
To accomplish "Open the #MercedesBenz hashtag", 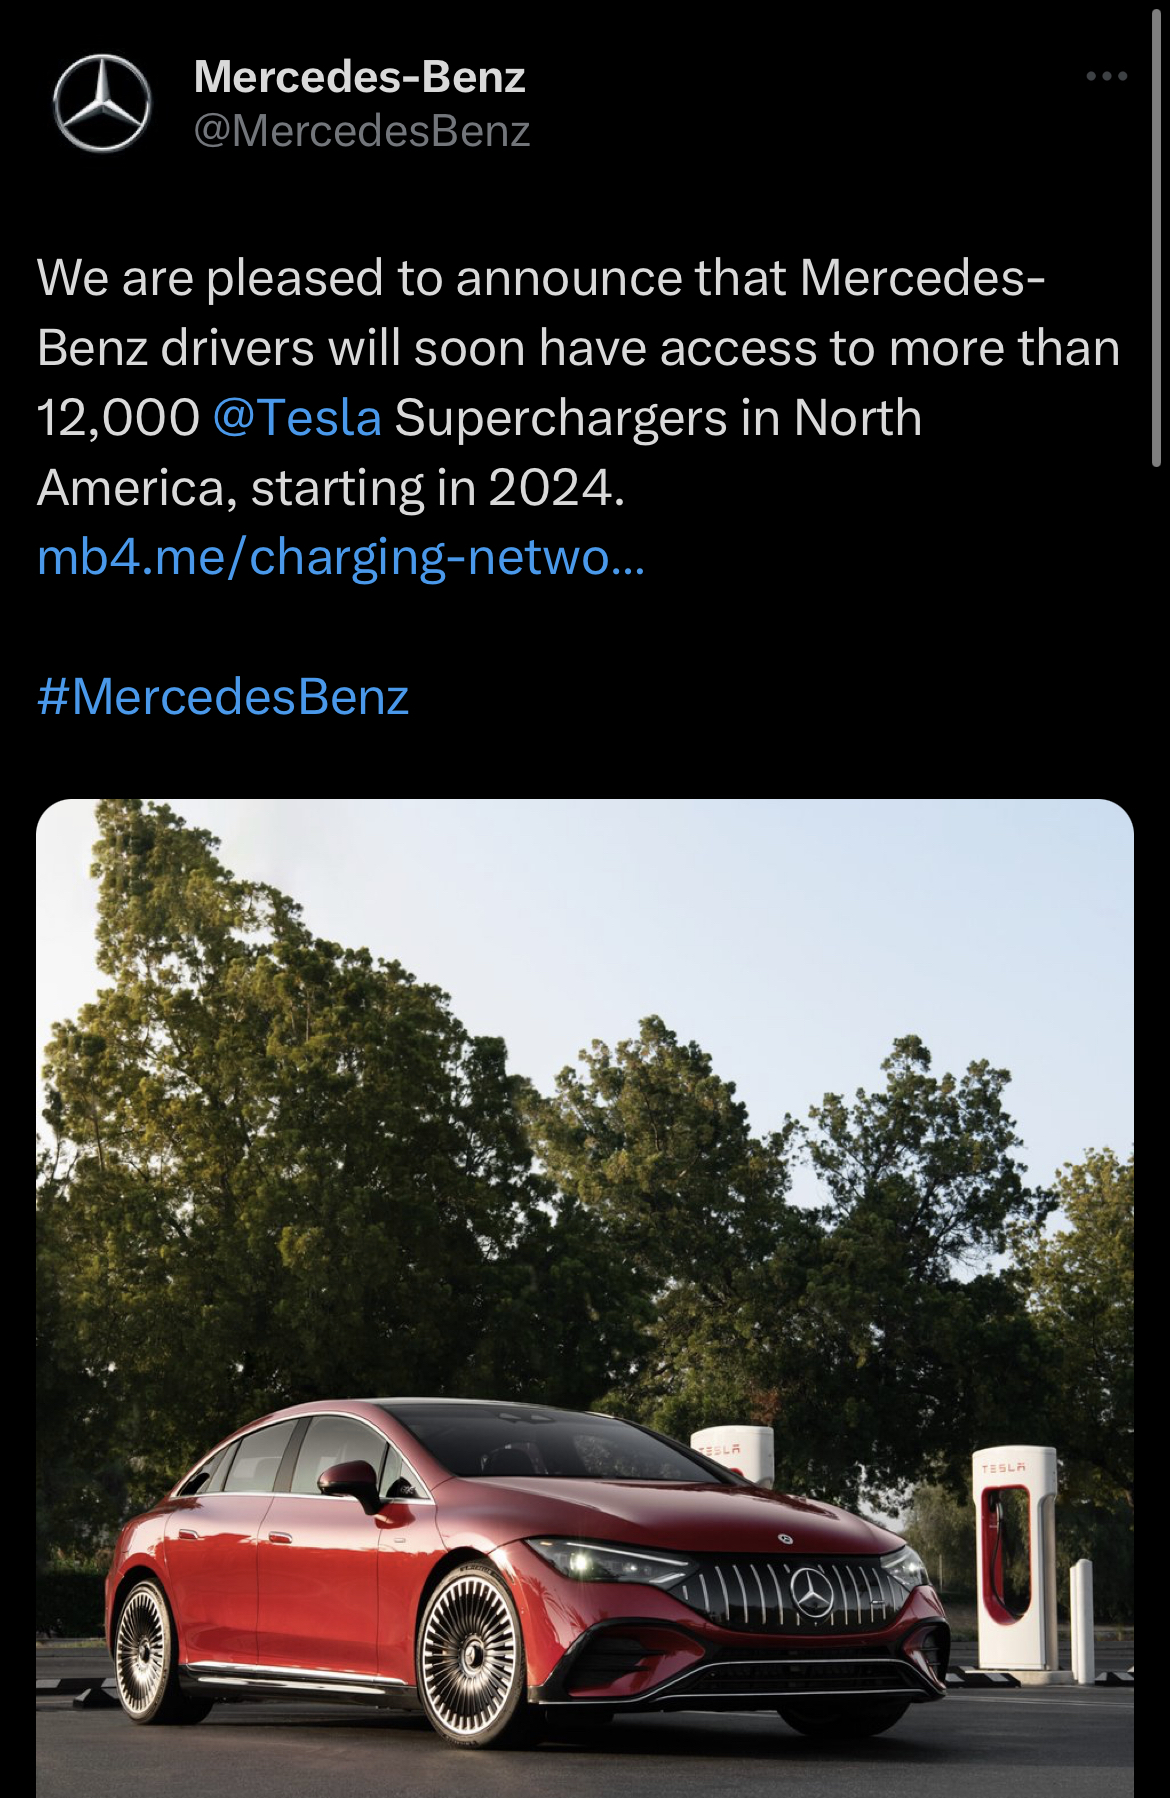I will (x=223, y=697).
